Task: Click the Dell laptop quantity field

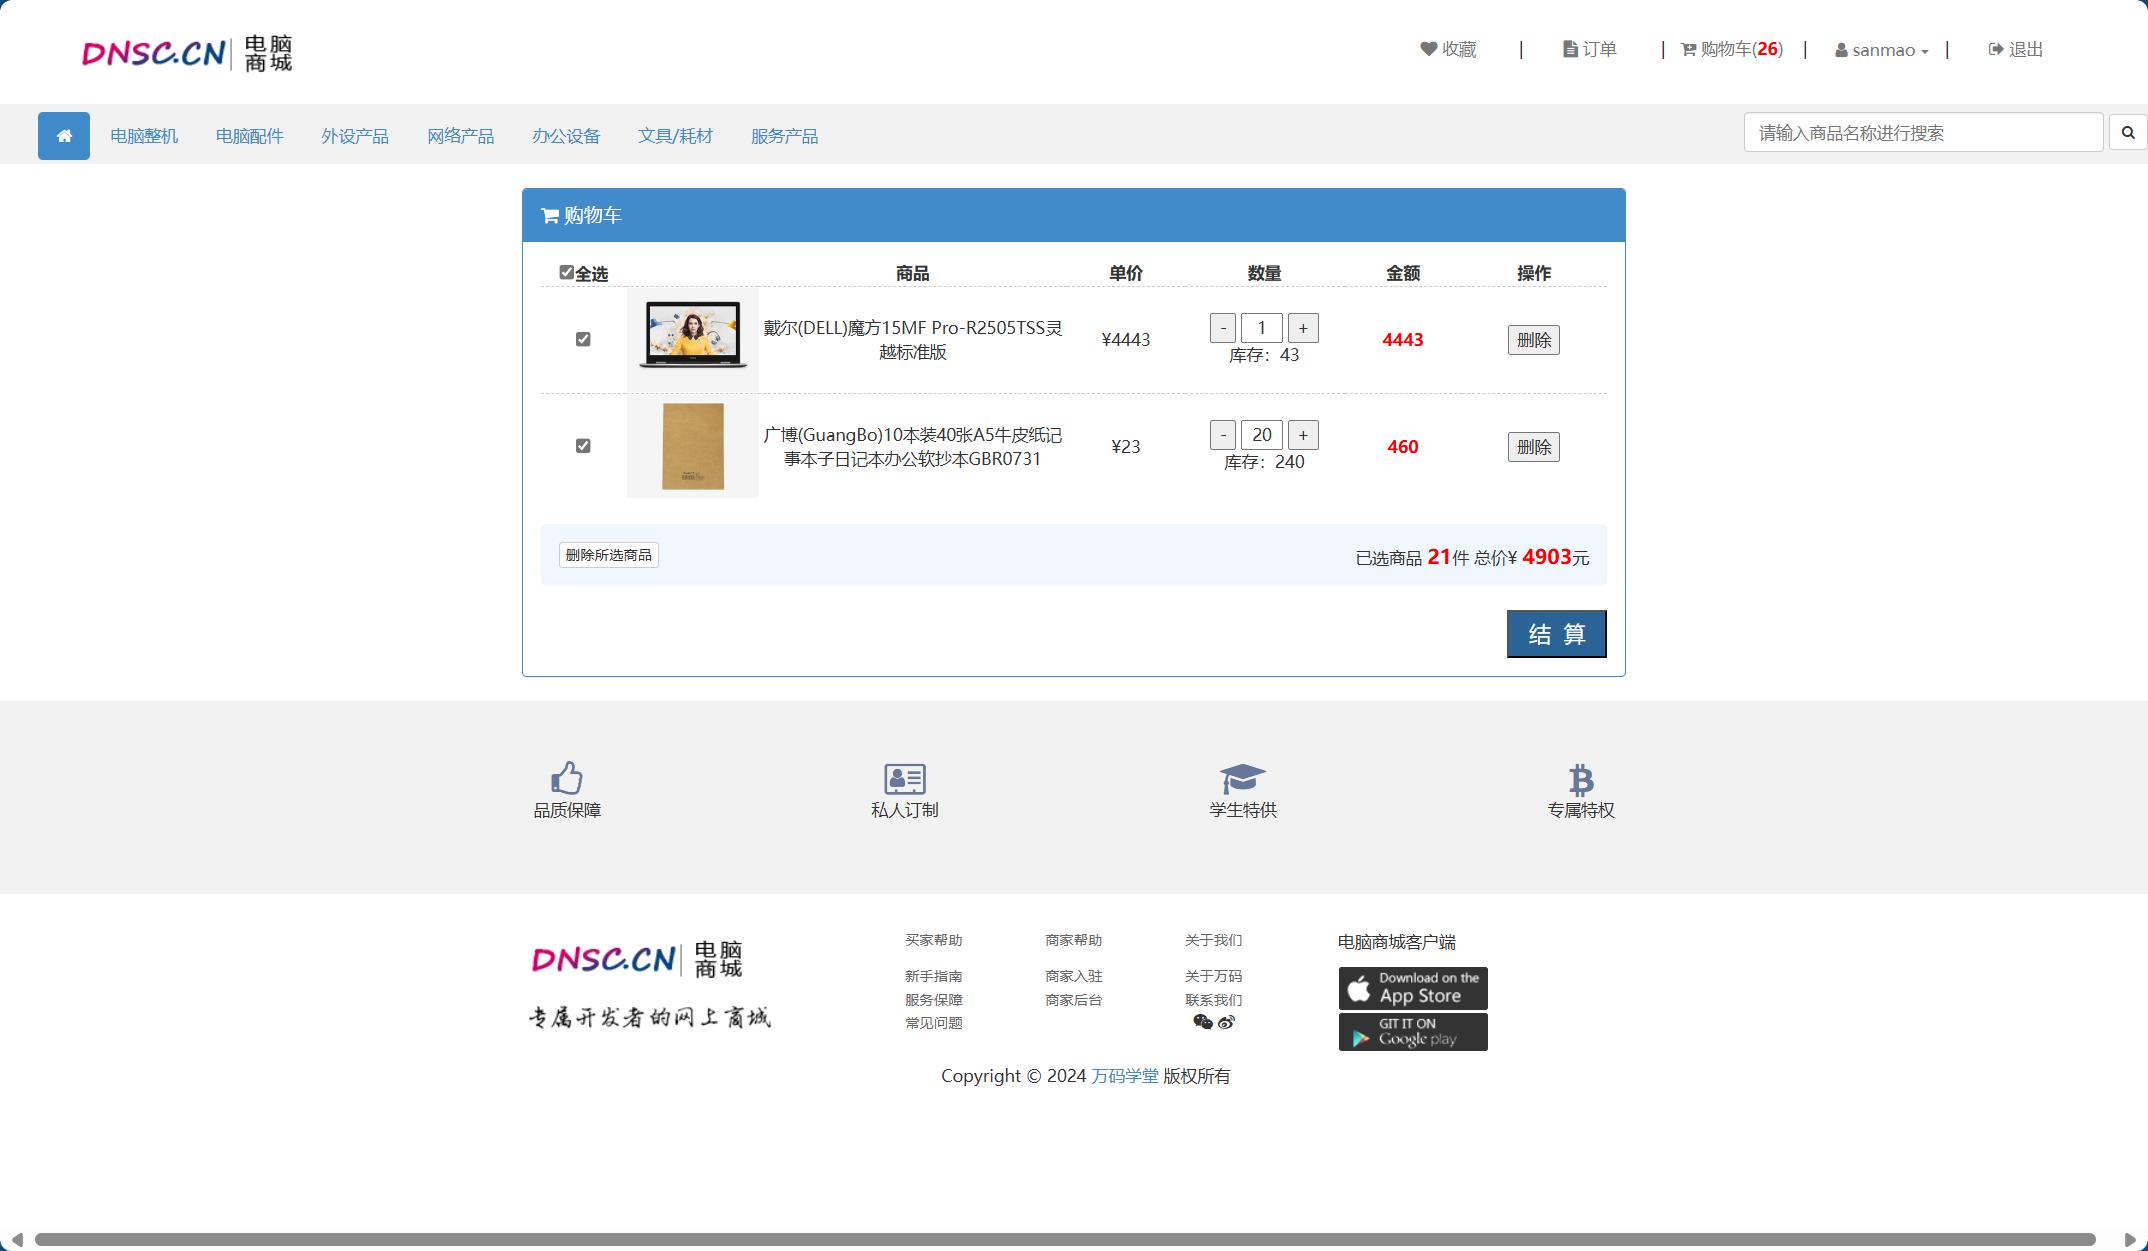Action: coord(1262,328)
